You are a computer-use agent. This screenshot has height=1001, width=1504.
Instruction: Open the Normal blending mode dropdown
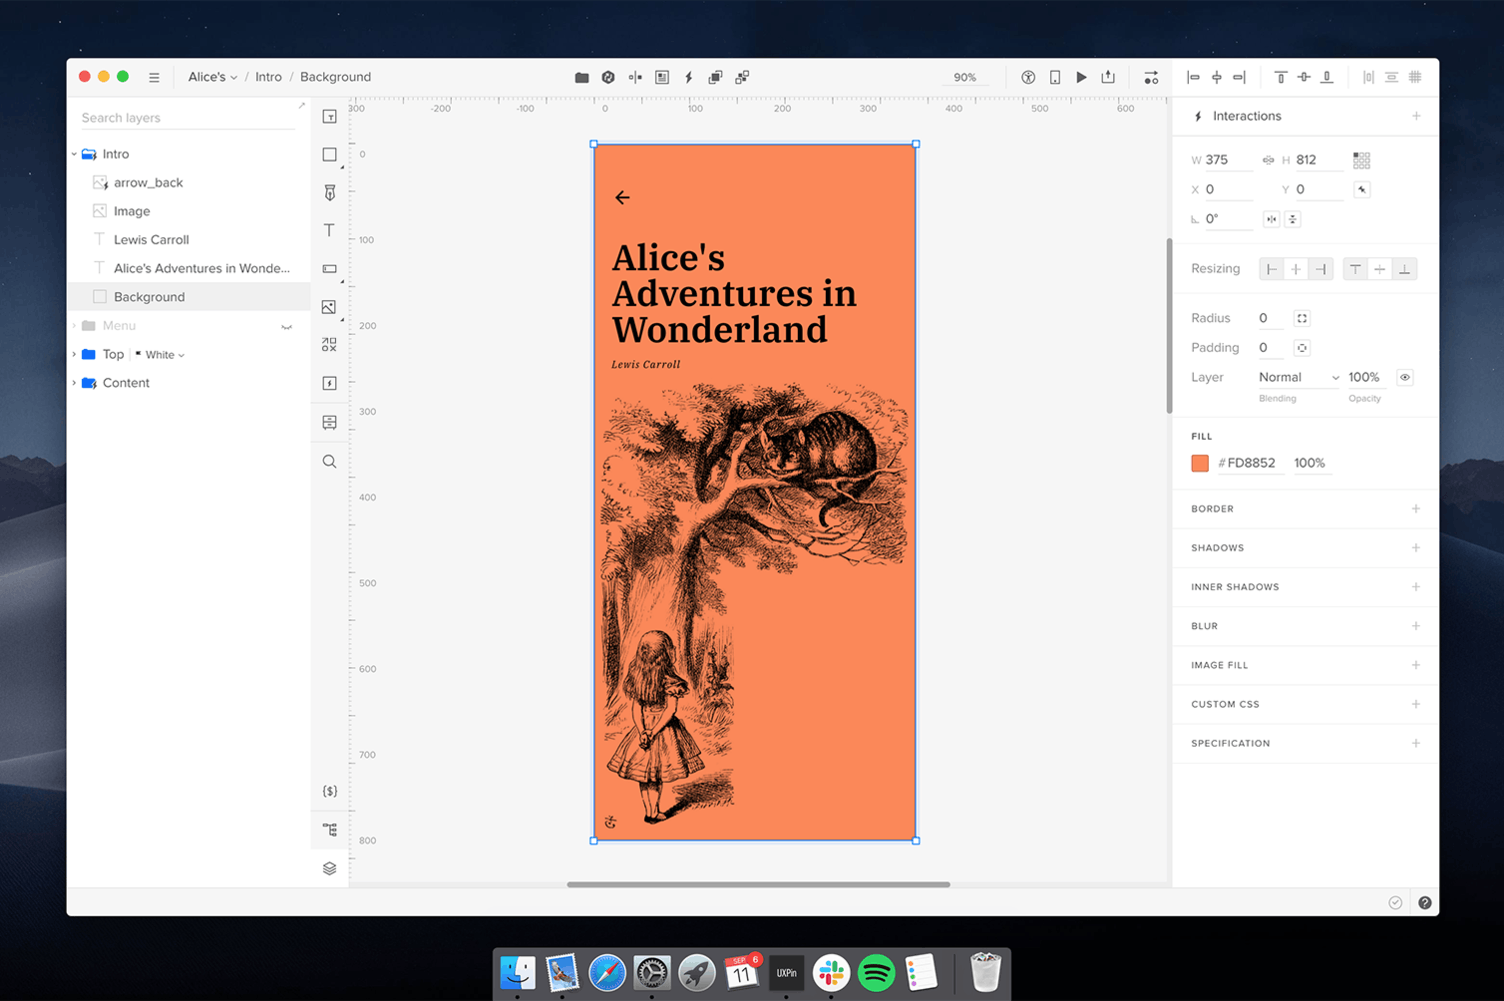click(1297, 377)
